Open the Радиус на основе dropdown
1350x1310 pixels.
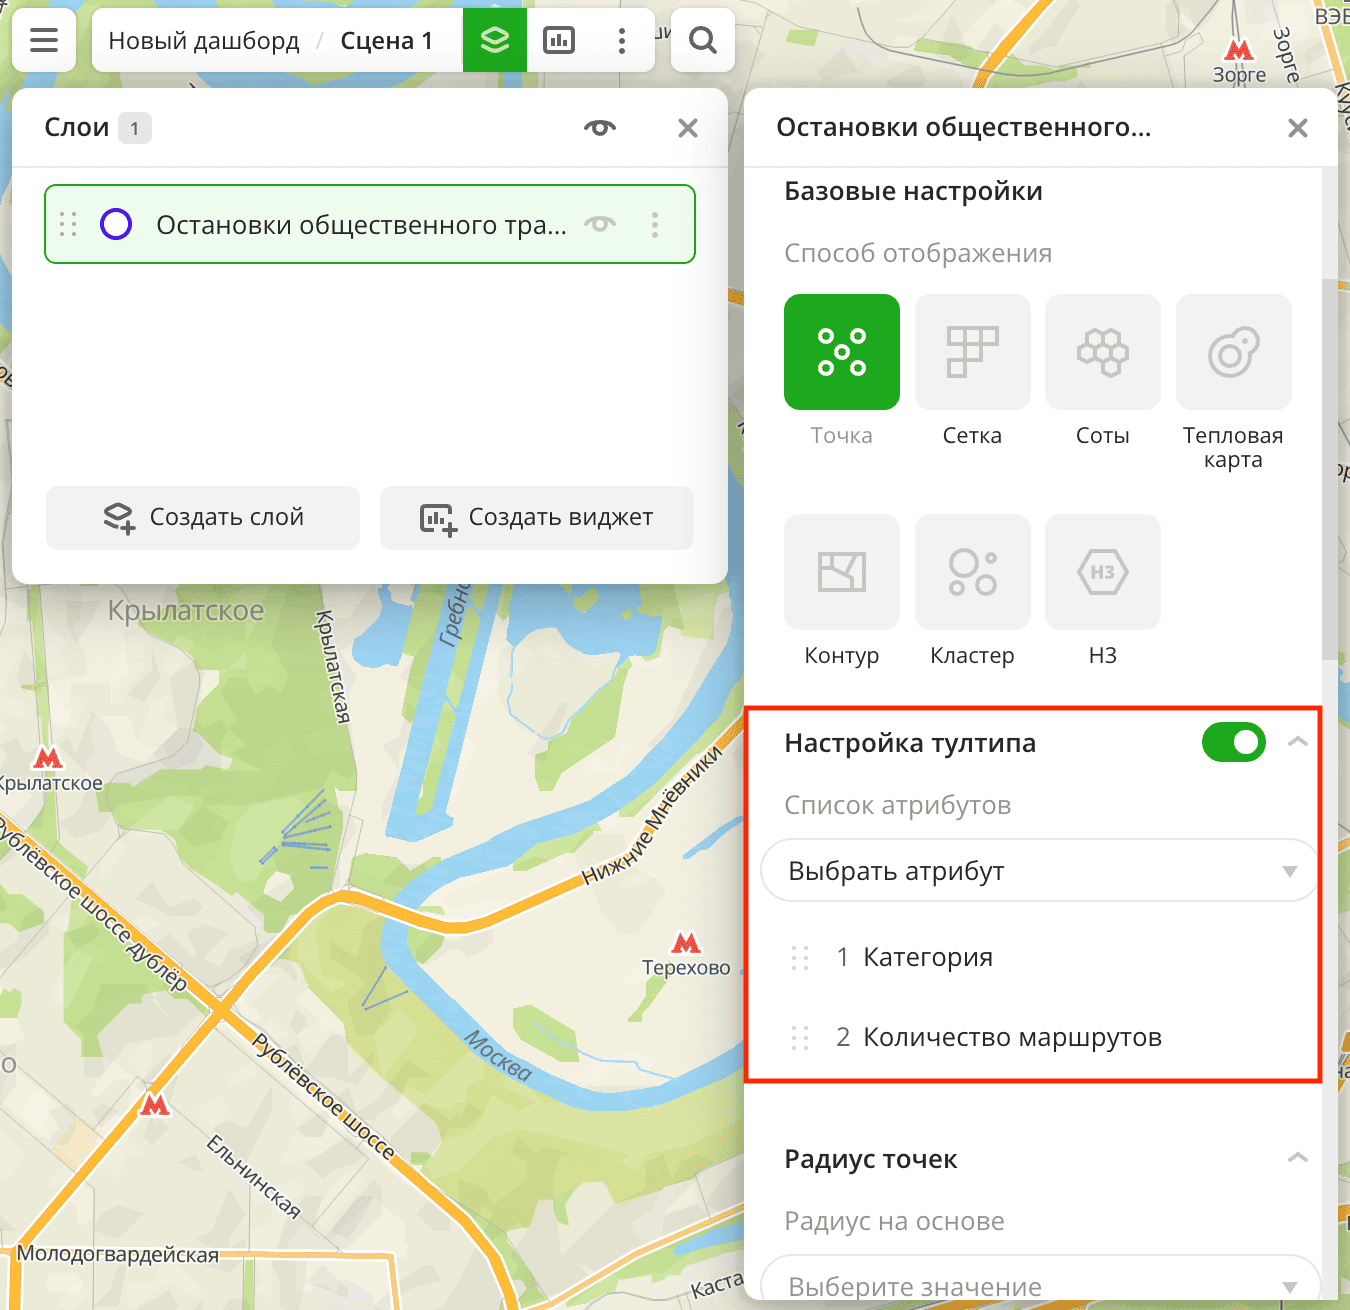pyautogui.click(x=1040, y=1284)
